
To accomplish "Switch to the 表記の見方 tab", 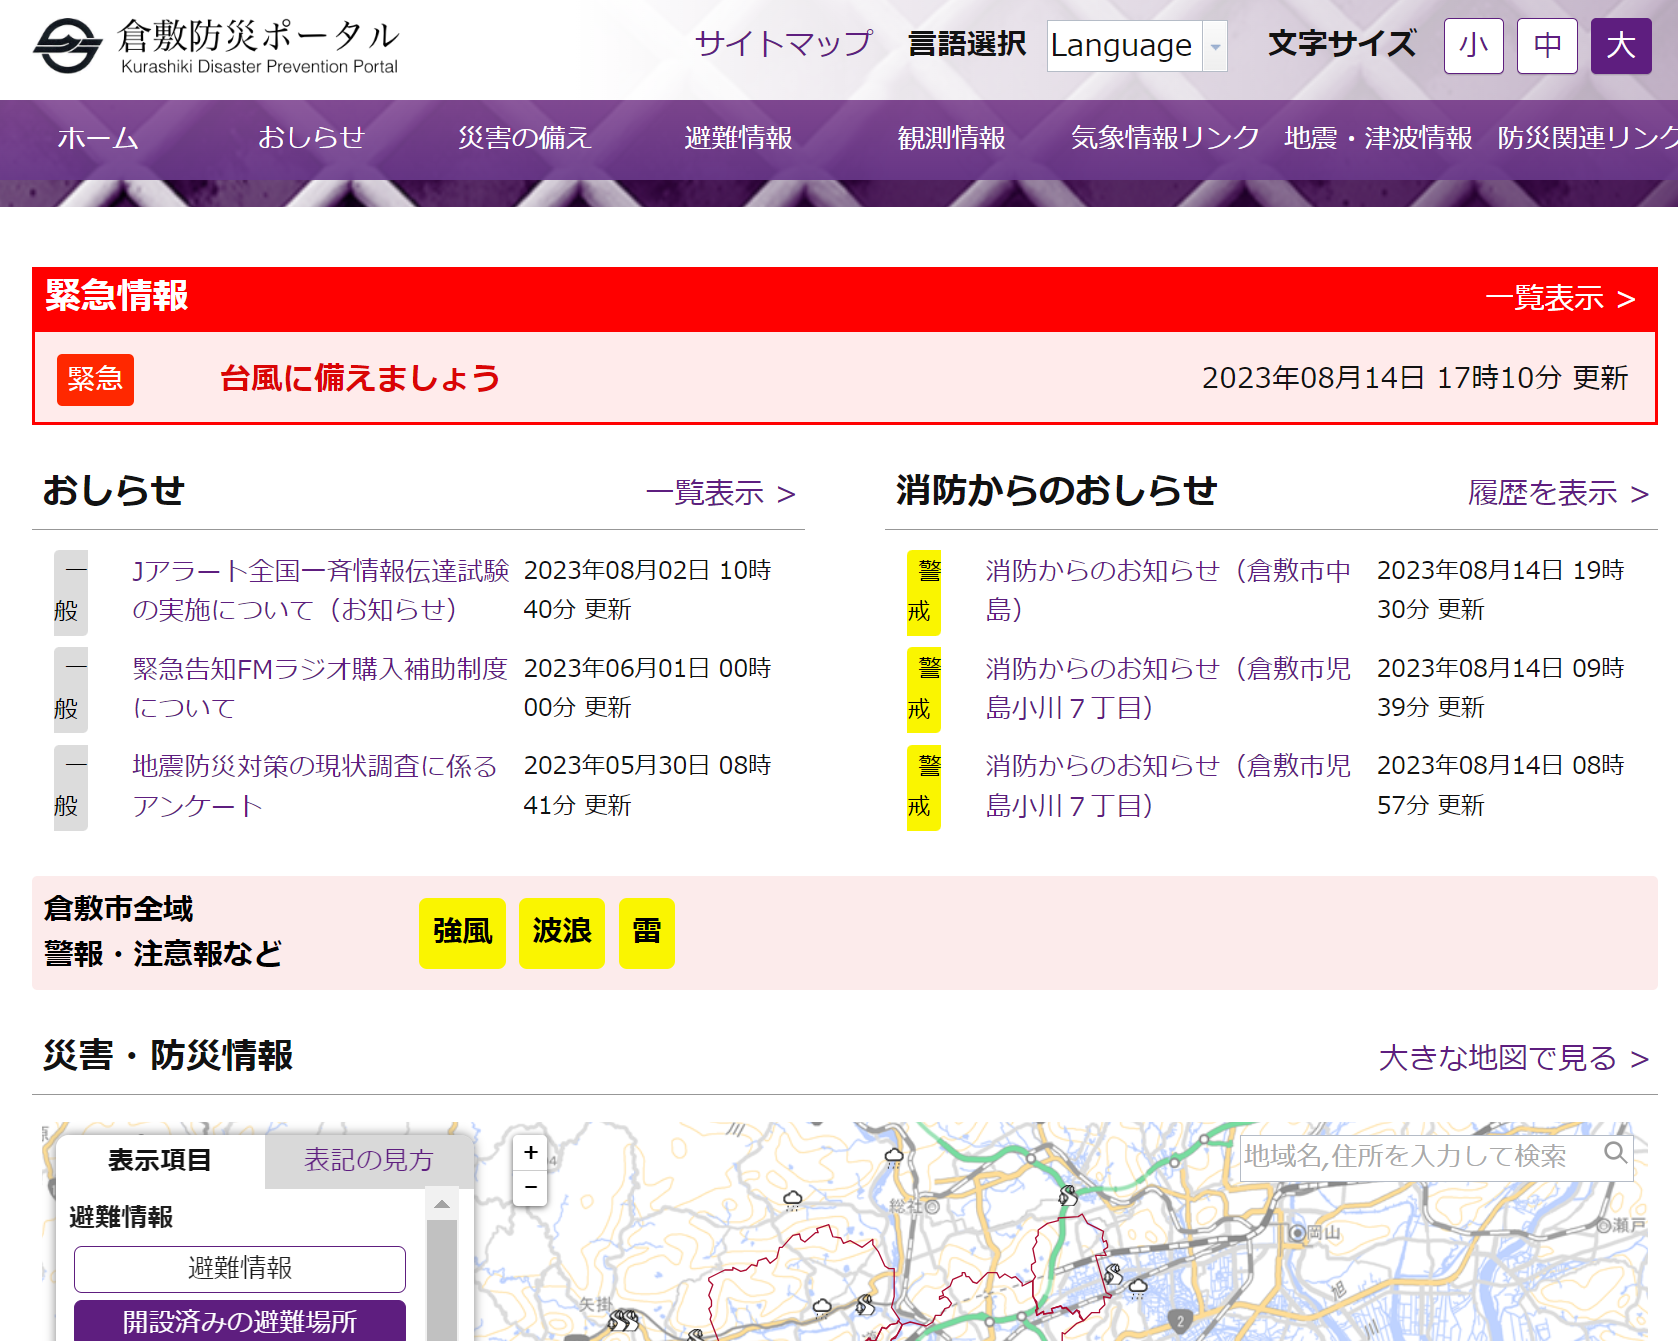I will 368,1160.
